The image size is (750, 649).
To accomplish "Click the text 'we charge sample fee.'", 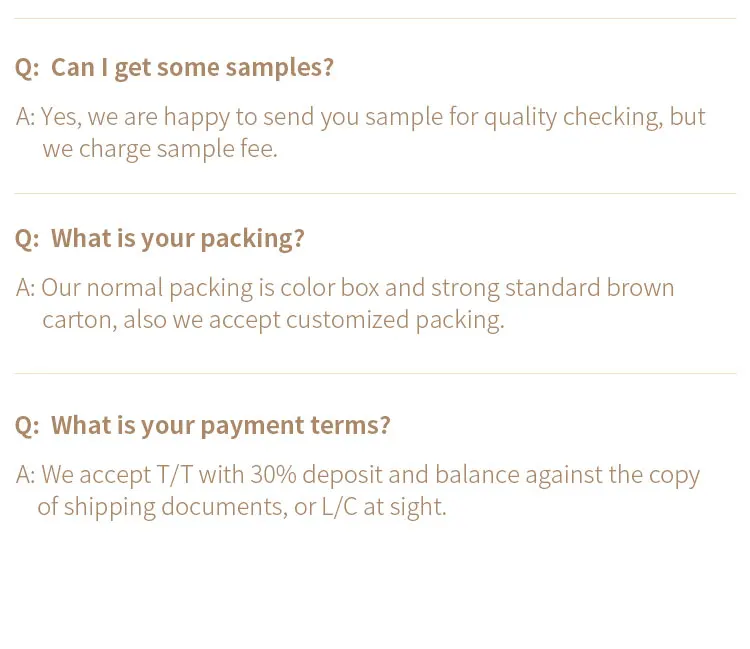I will point(160,149).
